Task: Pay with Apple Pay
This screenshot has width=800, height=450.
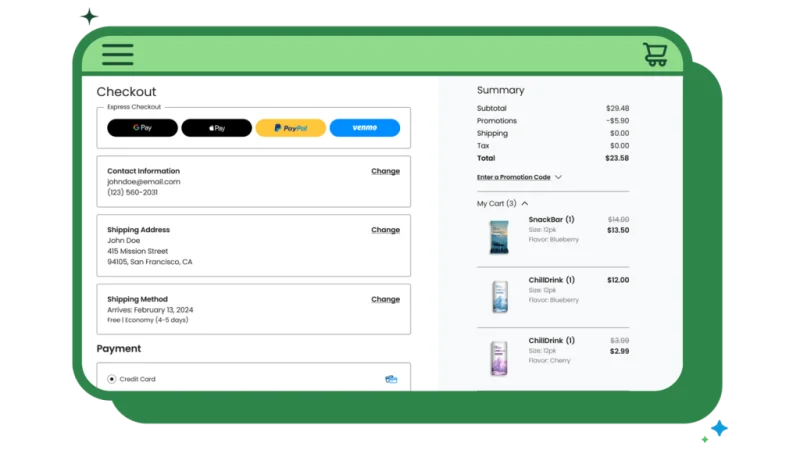Action: tap(216, 128)
